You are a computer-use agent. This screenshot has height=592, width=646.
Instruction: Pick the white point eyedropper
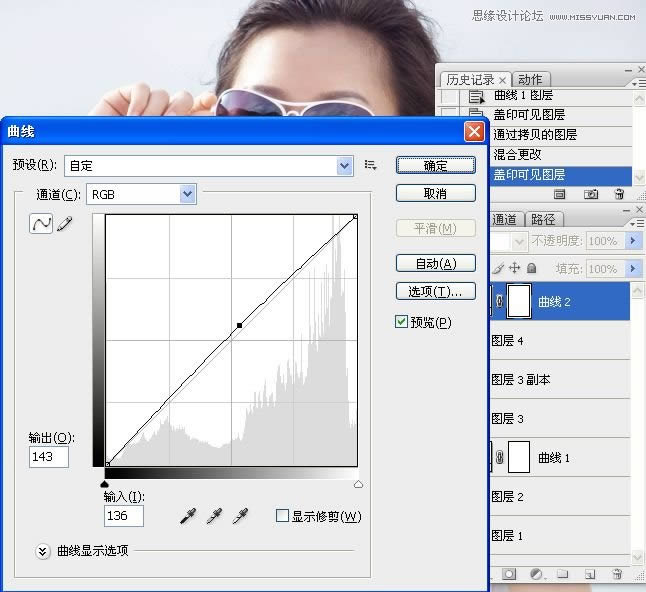(x=239, y=516)
